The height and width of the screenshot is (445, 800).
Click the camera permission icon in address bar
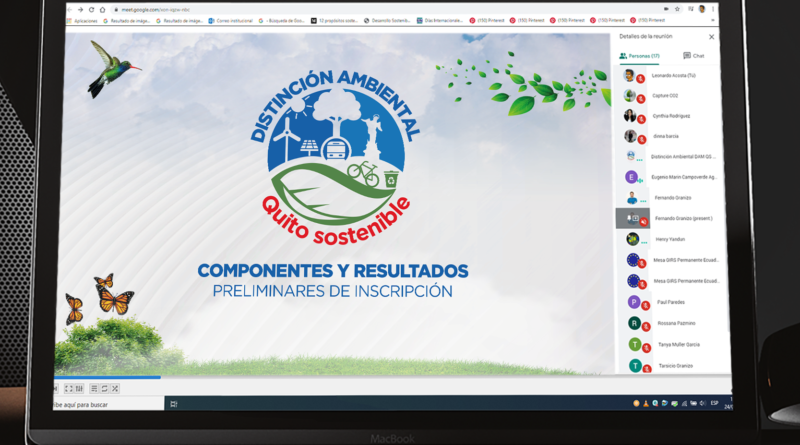666,9
